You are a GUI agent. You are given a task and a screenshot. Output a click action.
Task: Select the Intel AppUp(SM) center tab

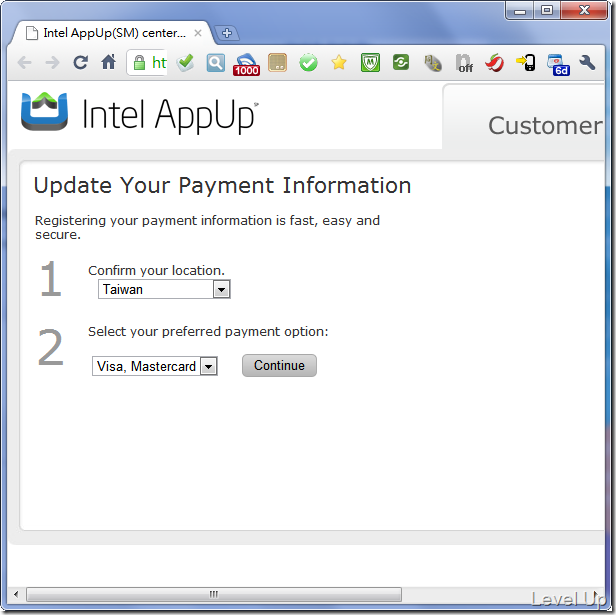tap(114, 33)
